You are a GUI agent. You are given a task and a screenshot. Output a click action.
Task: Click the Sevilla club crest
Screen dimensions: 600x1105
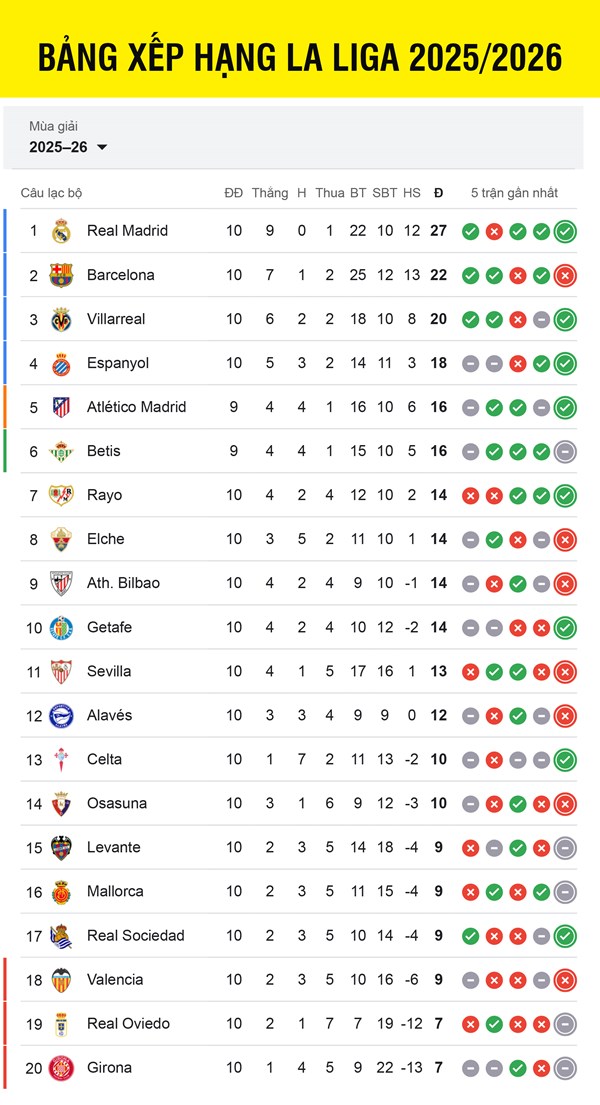[x=61, y=671]
